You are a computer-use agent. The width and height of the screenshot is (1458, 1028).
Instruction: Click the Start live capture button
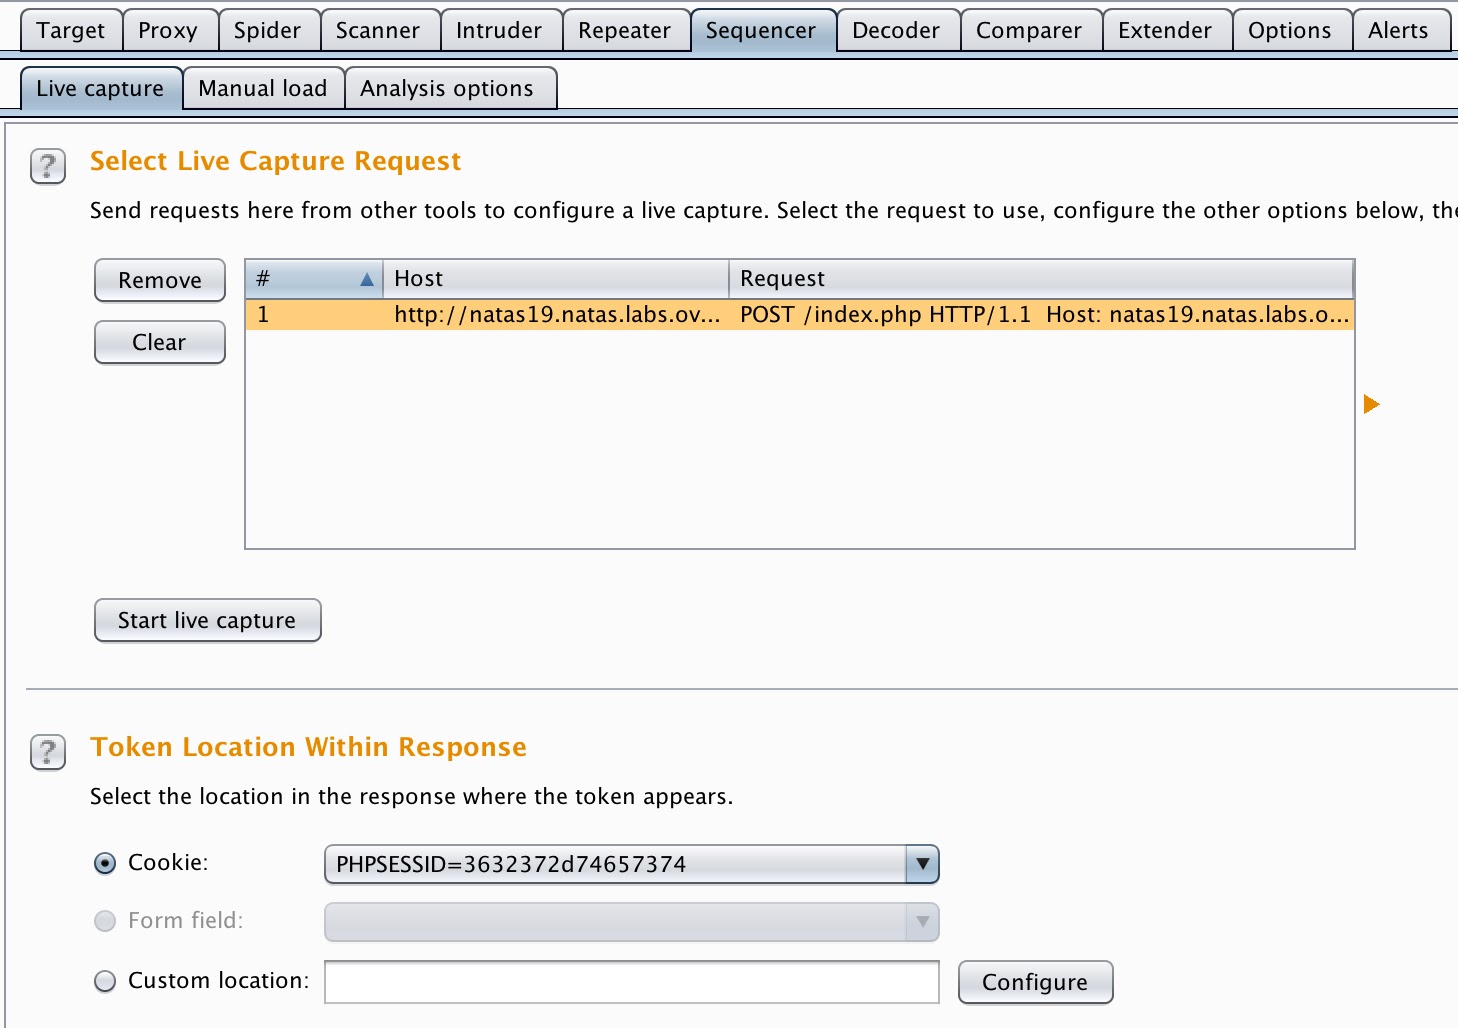coord(207,620)
